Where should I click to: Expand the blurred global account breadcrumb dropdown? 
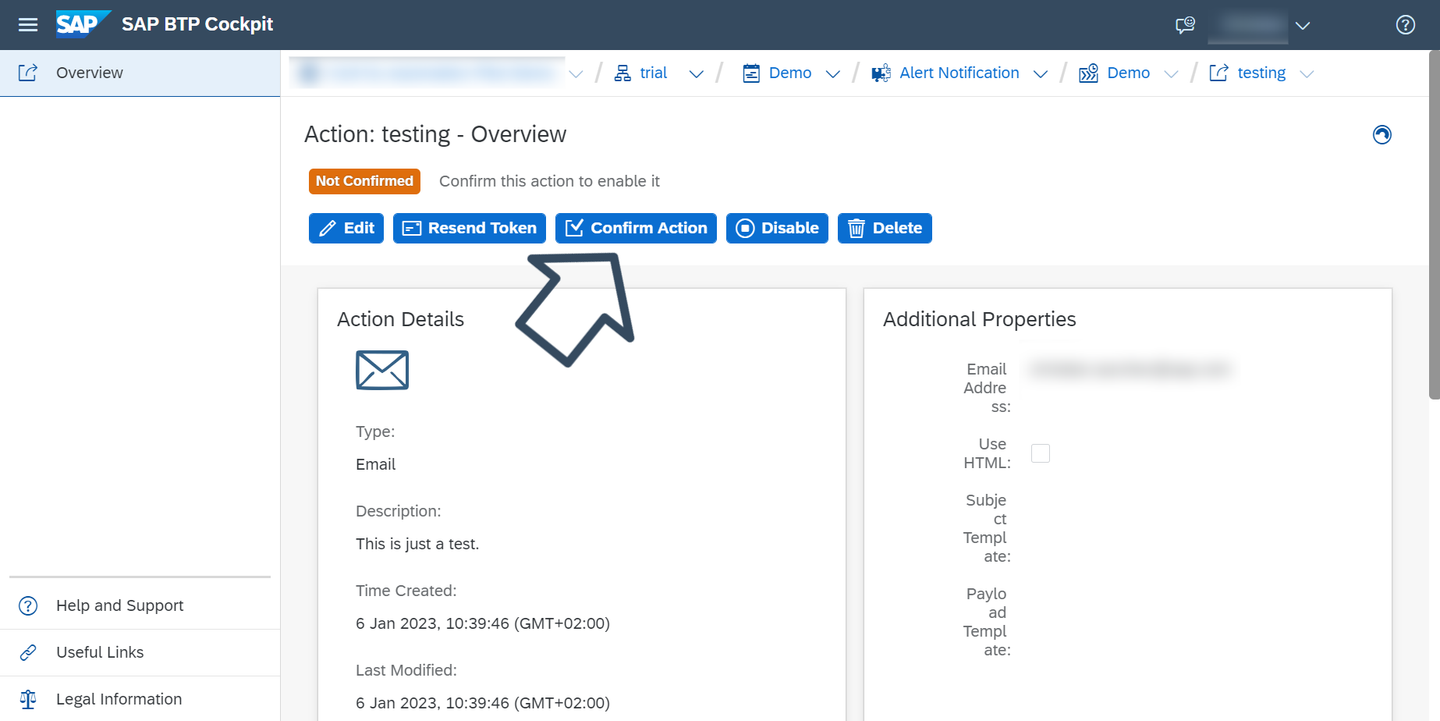[575, 74]
